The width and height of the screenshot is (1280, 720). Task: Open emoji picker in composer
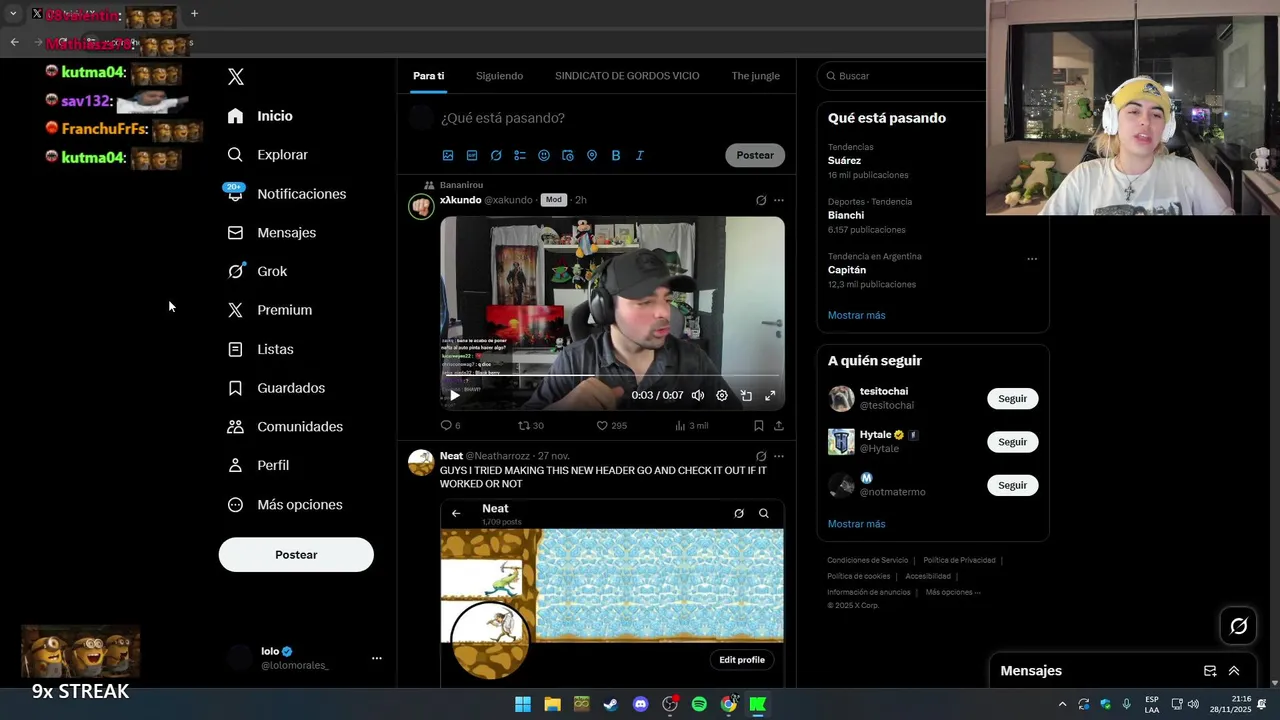tap(544, 155)
